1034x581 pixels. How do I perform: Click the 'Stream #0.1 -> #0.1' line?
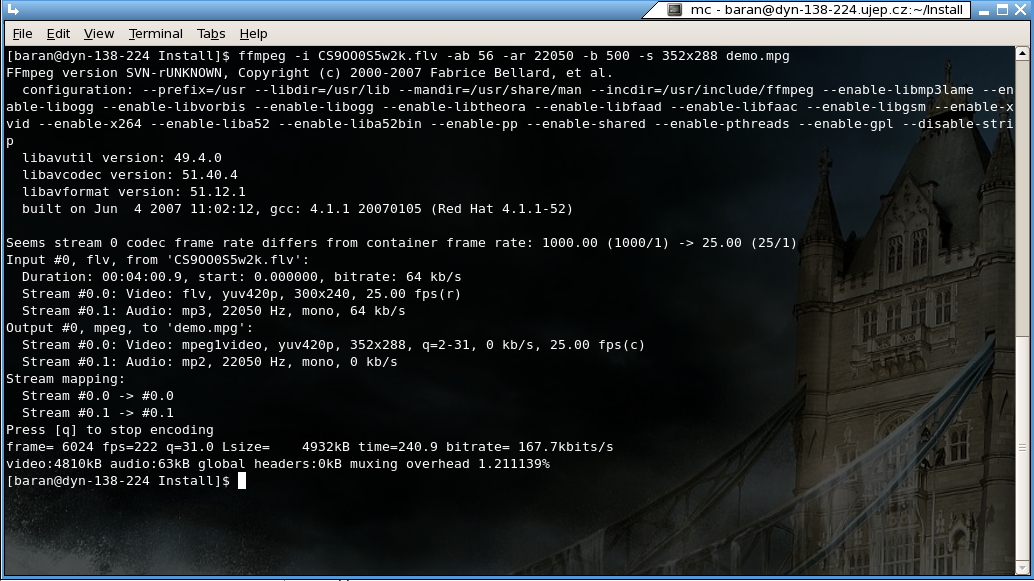[98, 413]
